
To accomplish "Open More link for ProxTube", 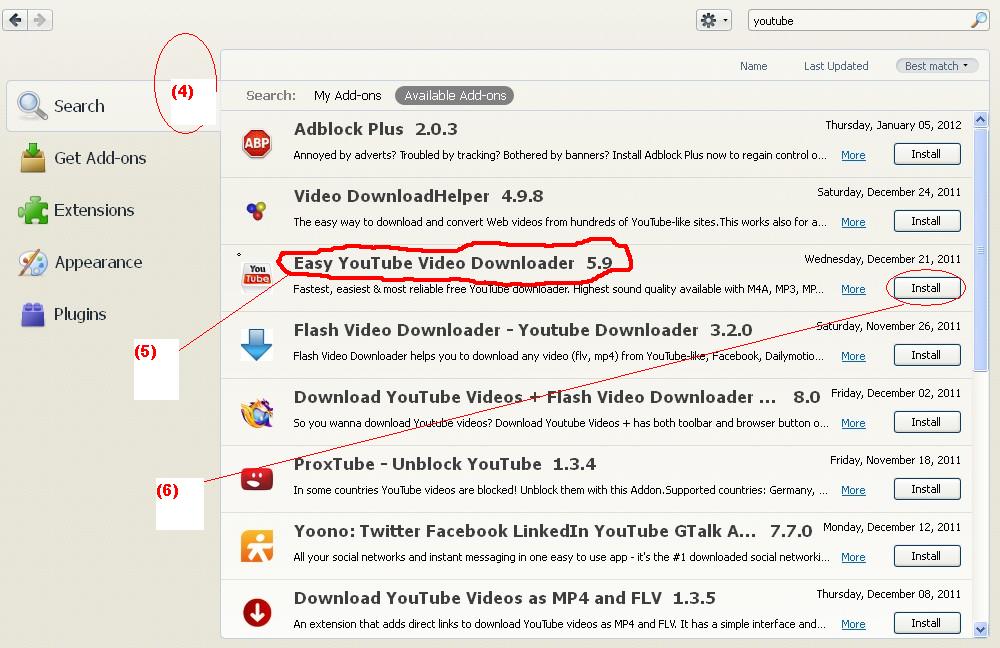I will (853, 490).
